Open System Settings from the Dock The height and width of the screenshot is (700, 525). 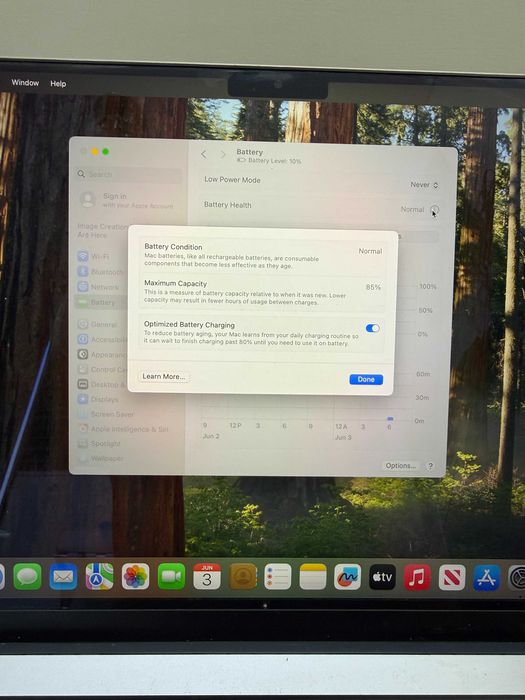pyautogui.click(x=517, y=577)
